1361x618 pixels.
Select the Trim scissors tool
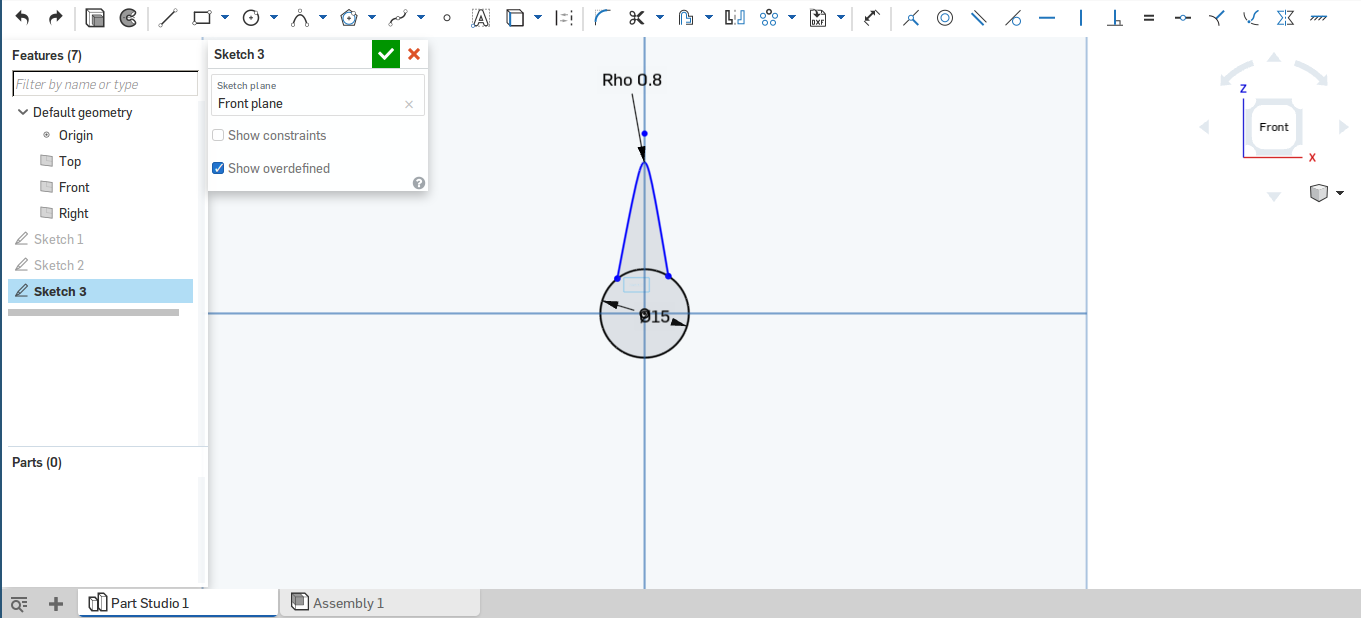point(637,17)
